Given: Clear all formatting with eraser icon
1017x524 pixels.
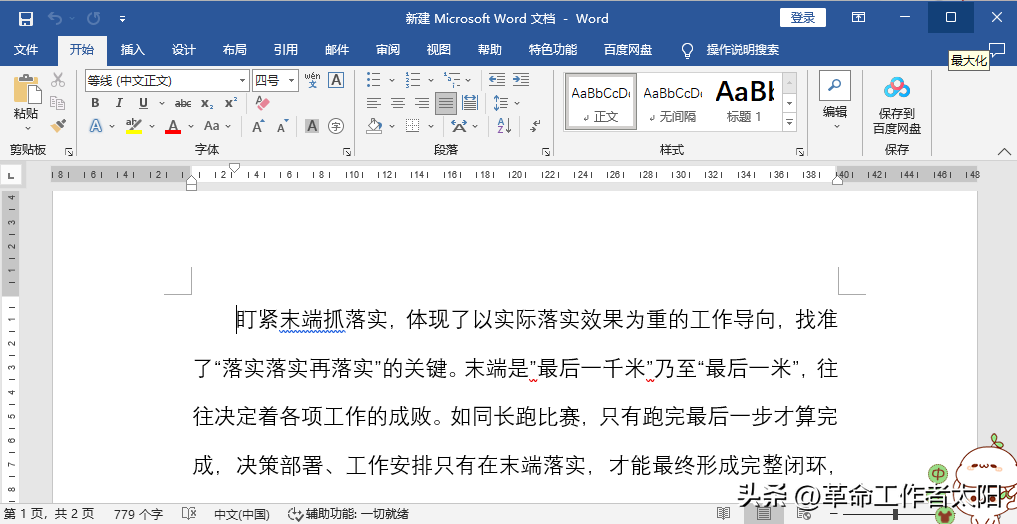Looking at the screenshot, I should pyautogui.click(x=262, y=103).
